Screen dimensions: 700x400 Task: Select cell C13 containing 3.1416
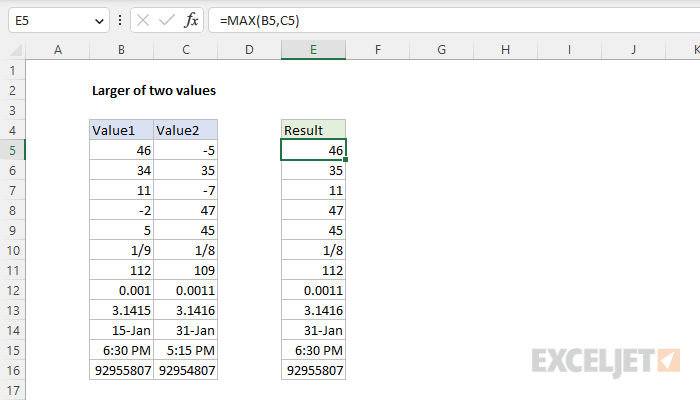(x=186, y=310)
